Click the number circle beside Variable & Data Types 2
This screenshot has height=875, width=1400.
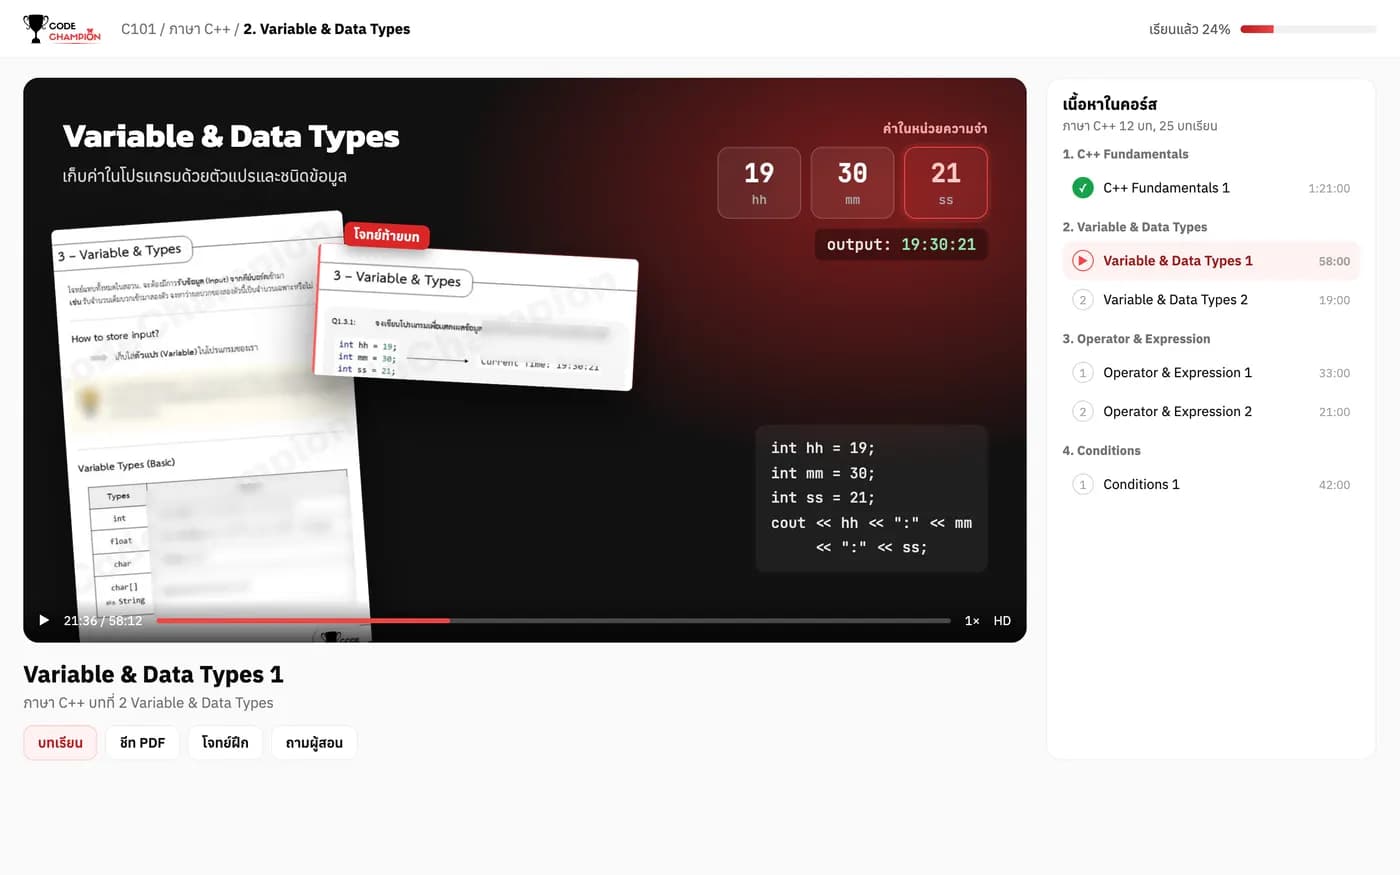[1082, 300]
